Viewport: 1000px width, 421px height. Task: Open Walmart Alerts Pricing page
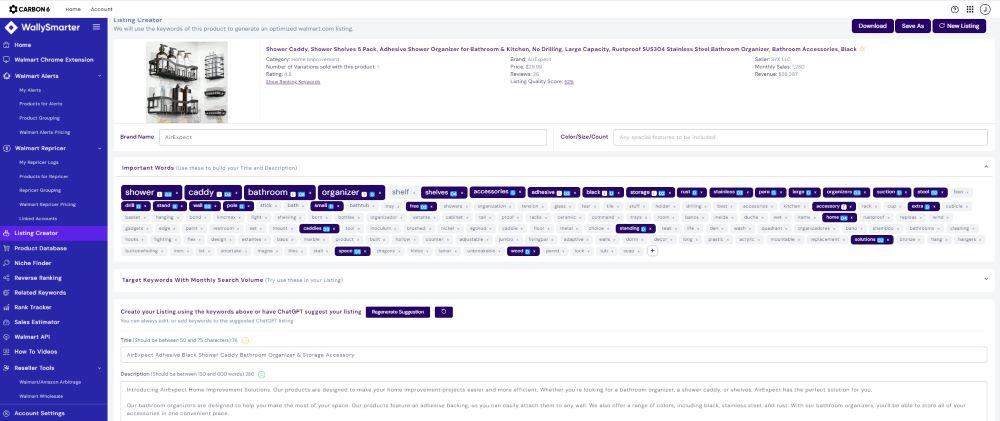pyautogui.click(x=45, y=133)
